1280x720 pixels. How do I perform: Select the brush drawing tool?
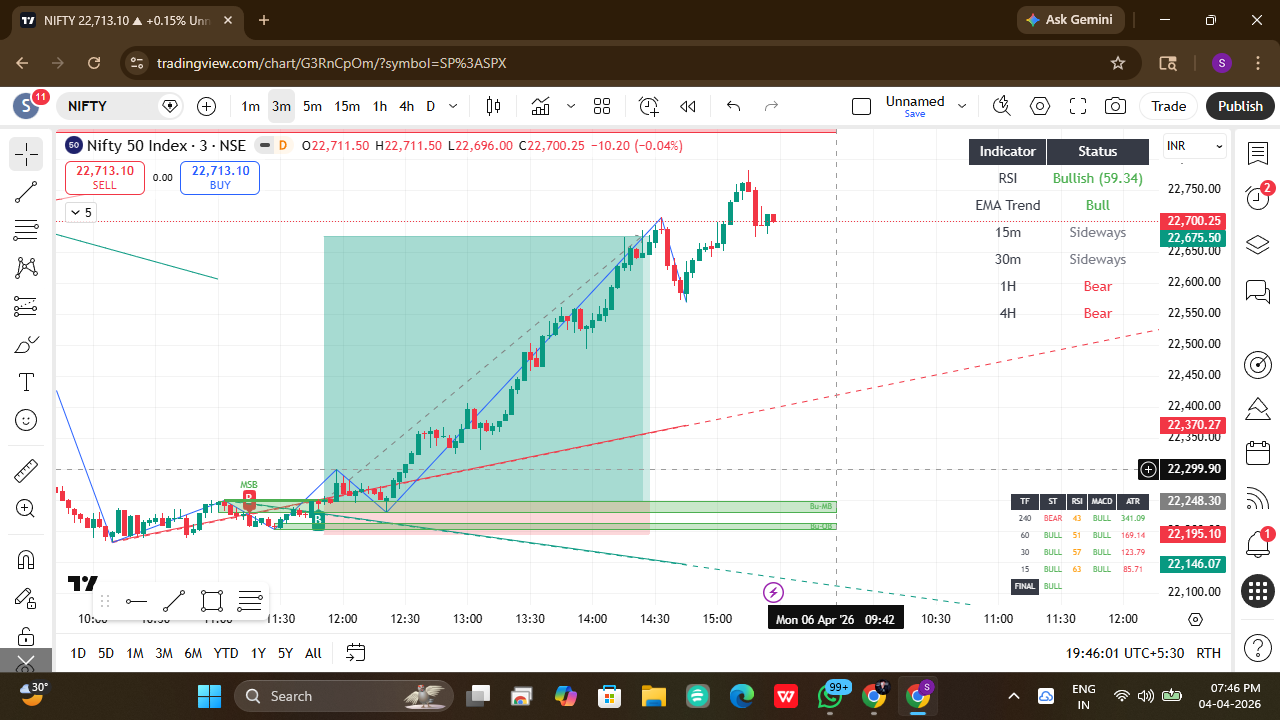click(26, 345)
